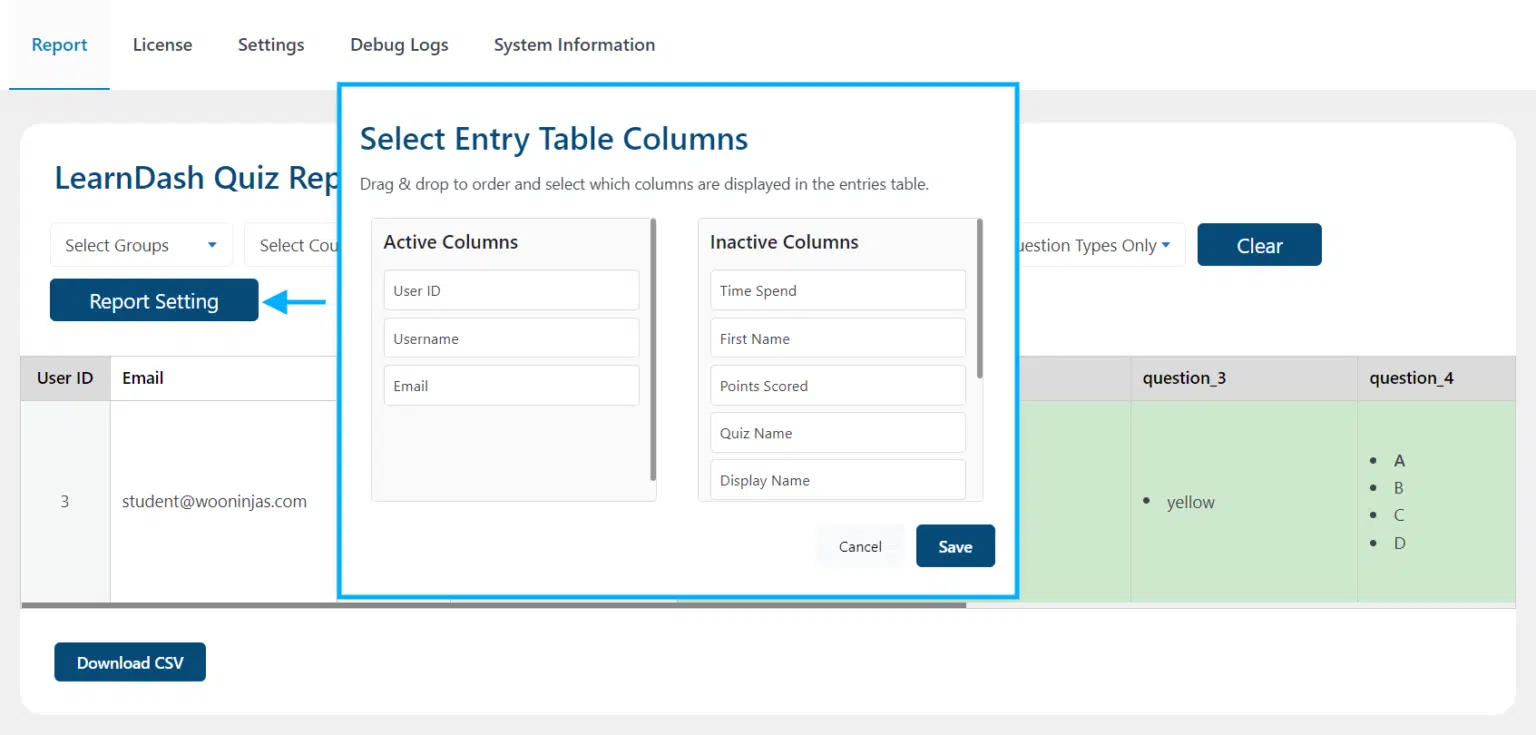The height and width of the screenshot is (735, 1536).
Task: Open the Report tab
Action: click(59, 45)
